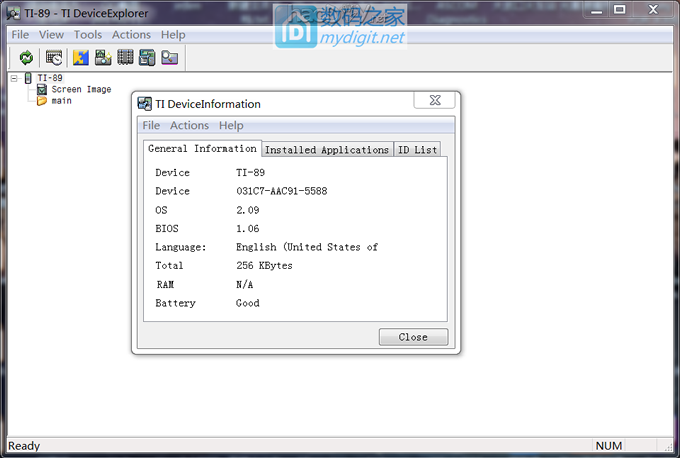The width and height of the screenshot is (680, 458).
Task: Switch to the ID List tab
Action: tap(417, 150)
